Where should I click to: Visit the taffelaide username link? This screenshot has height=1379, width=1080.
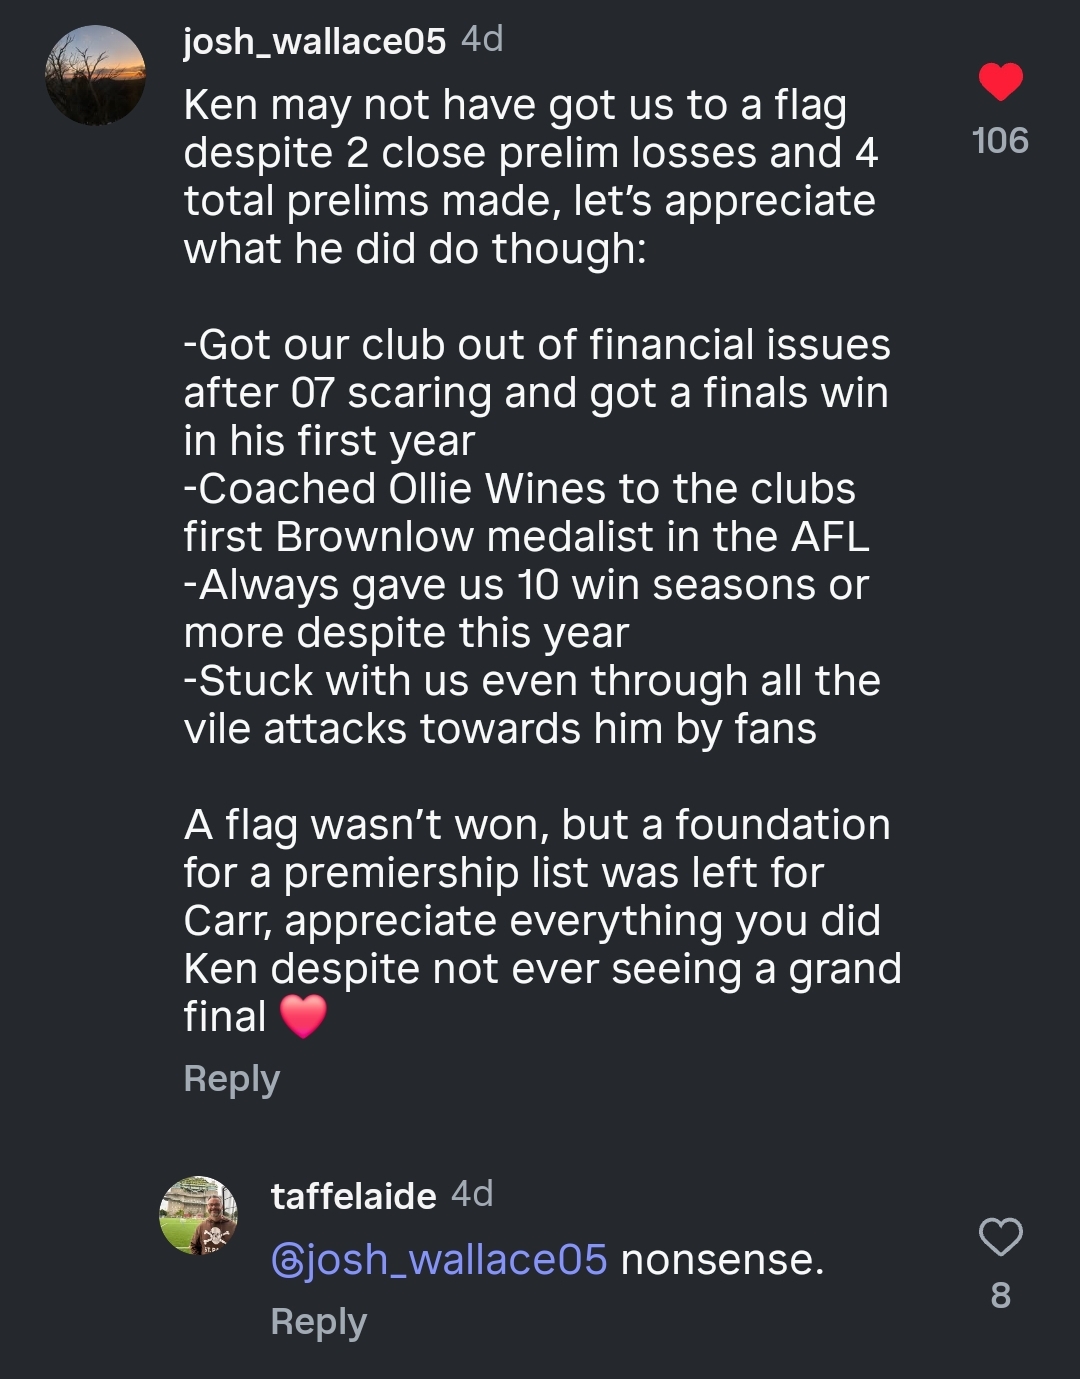(354, 1196)
